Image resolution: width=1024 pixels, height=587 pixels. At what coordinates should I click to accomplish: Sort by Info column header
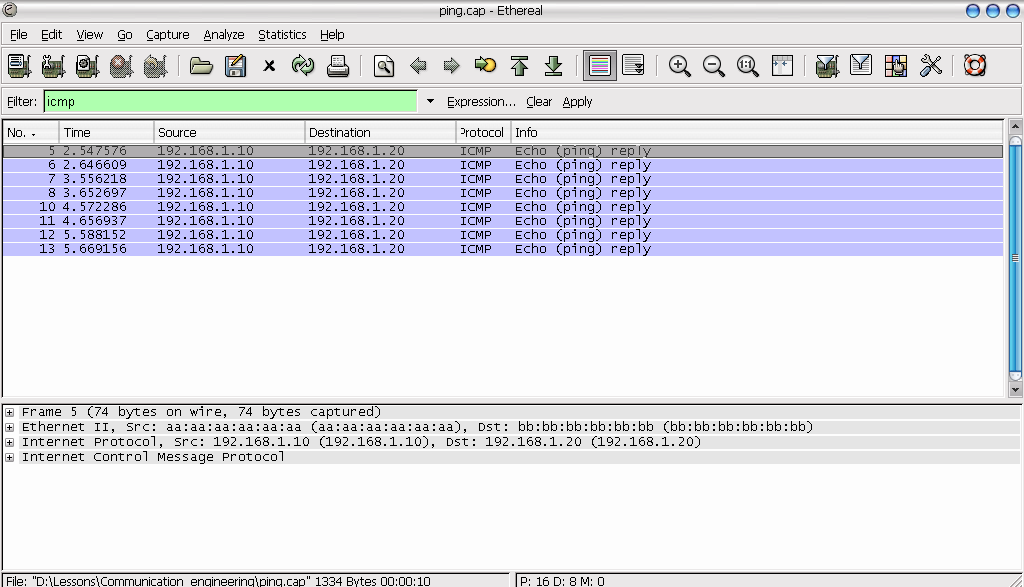click(x=756, y=133)
